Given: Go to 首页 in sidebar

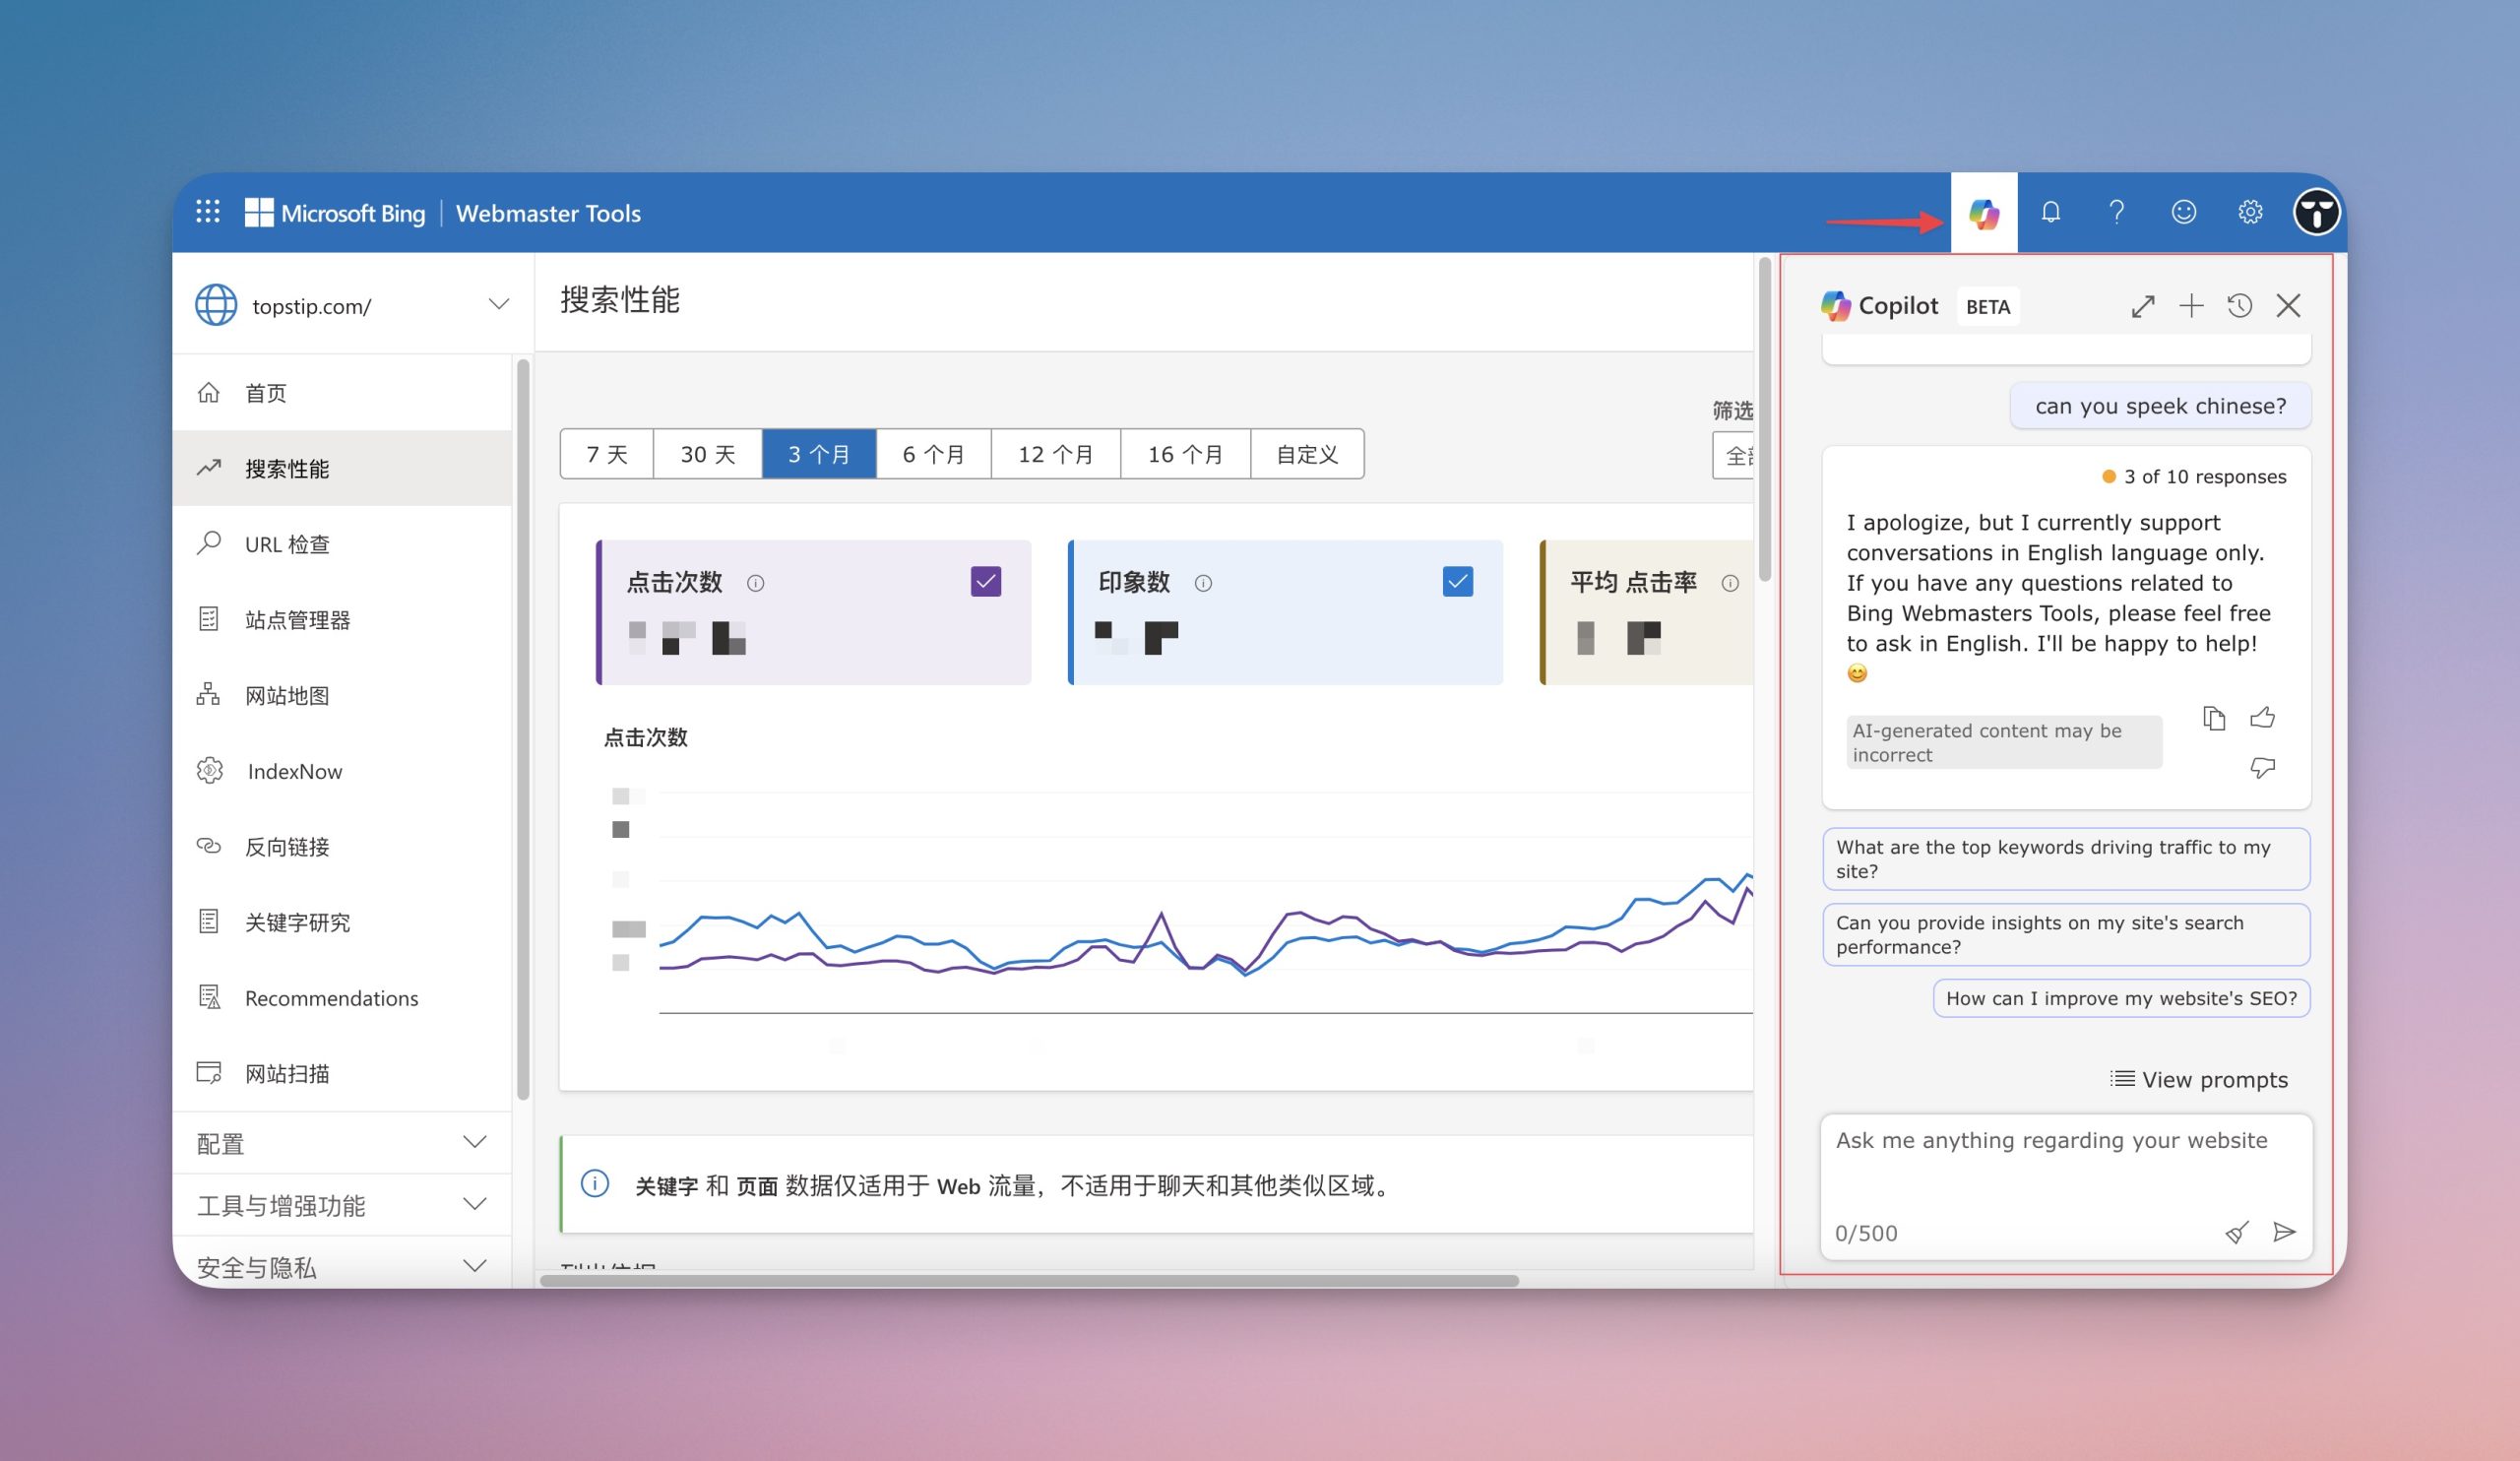Looking at the screenshot, I should click(x=342, y=393).
